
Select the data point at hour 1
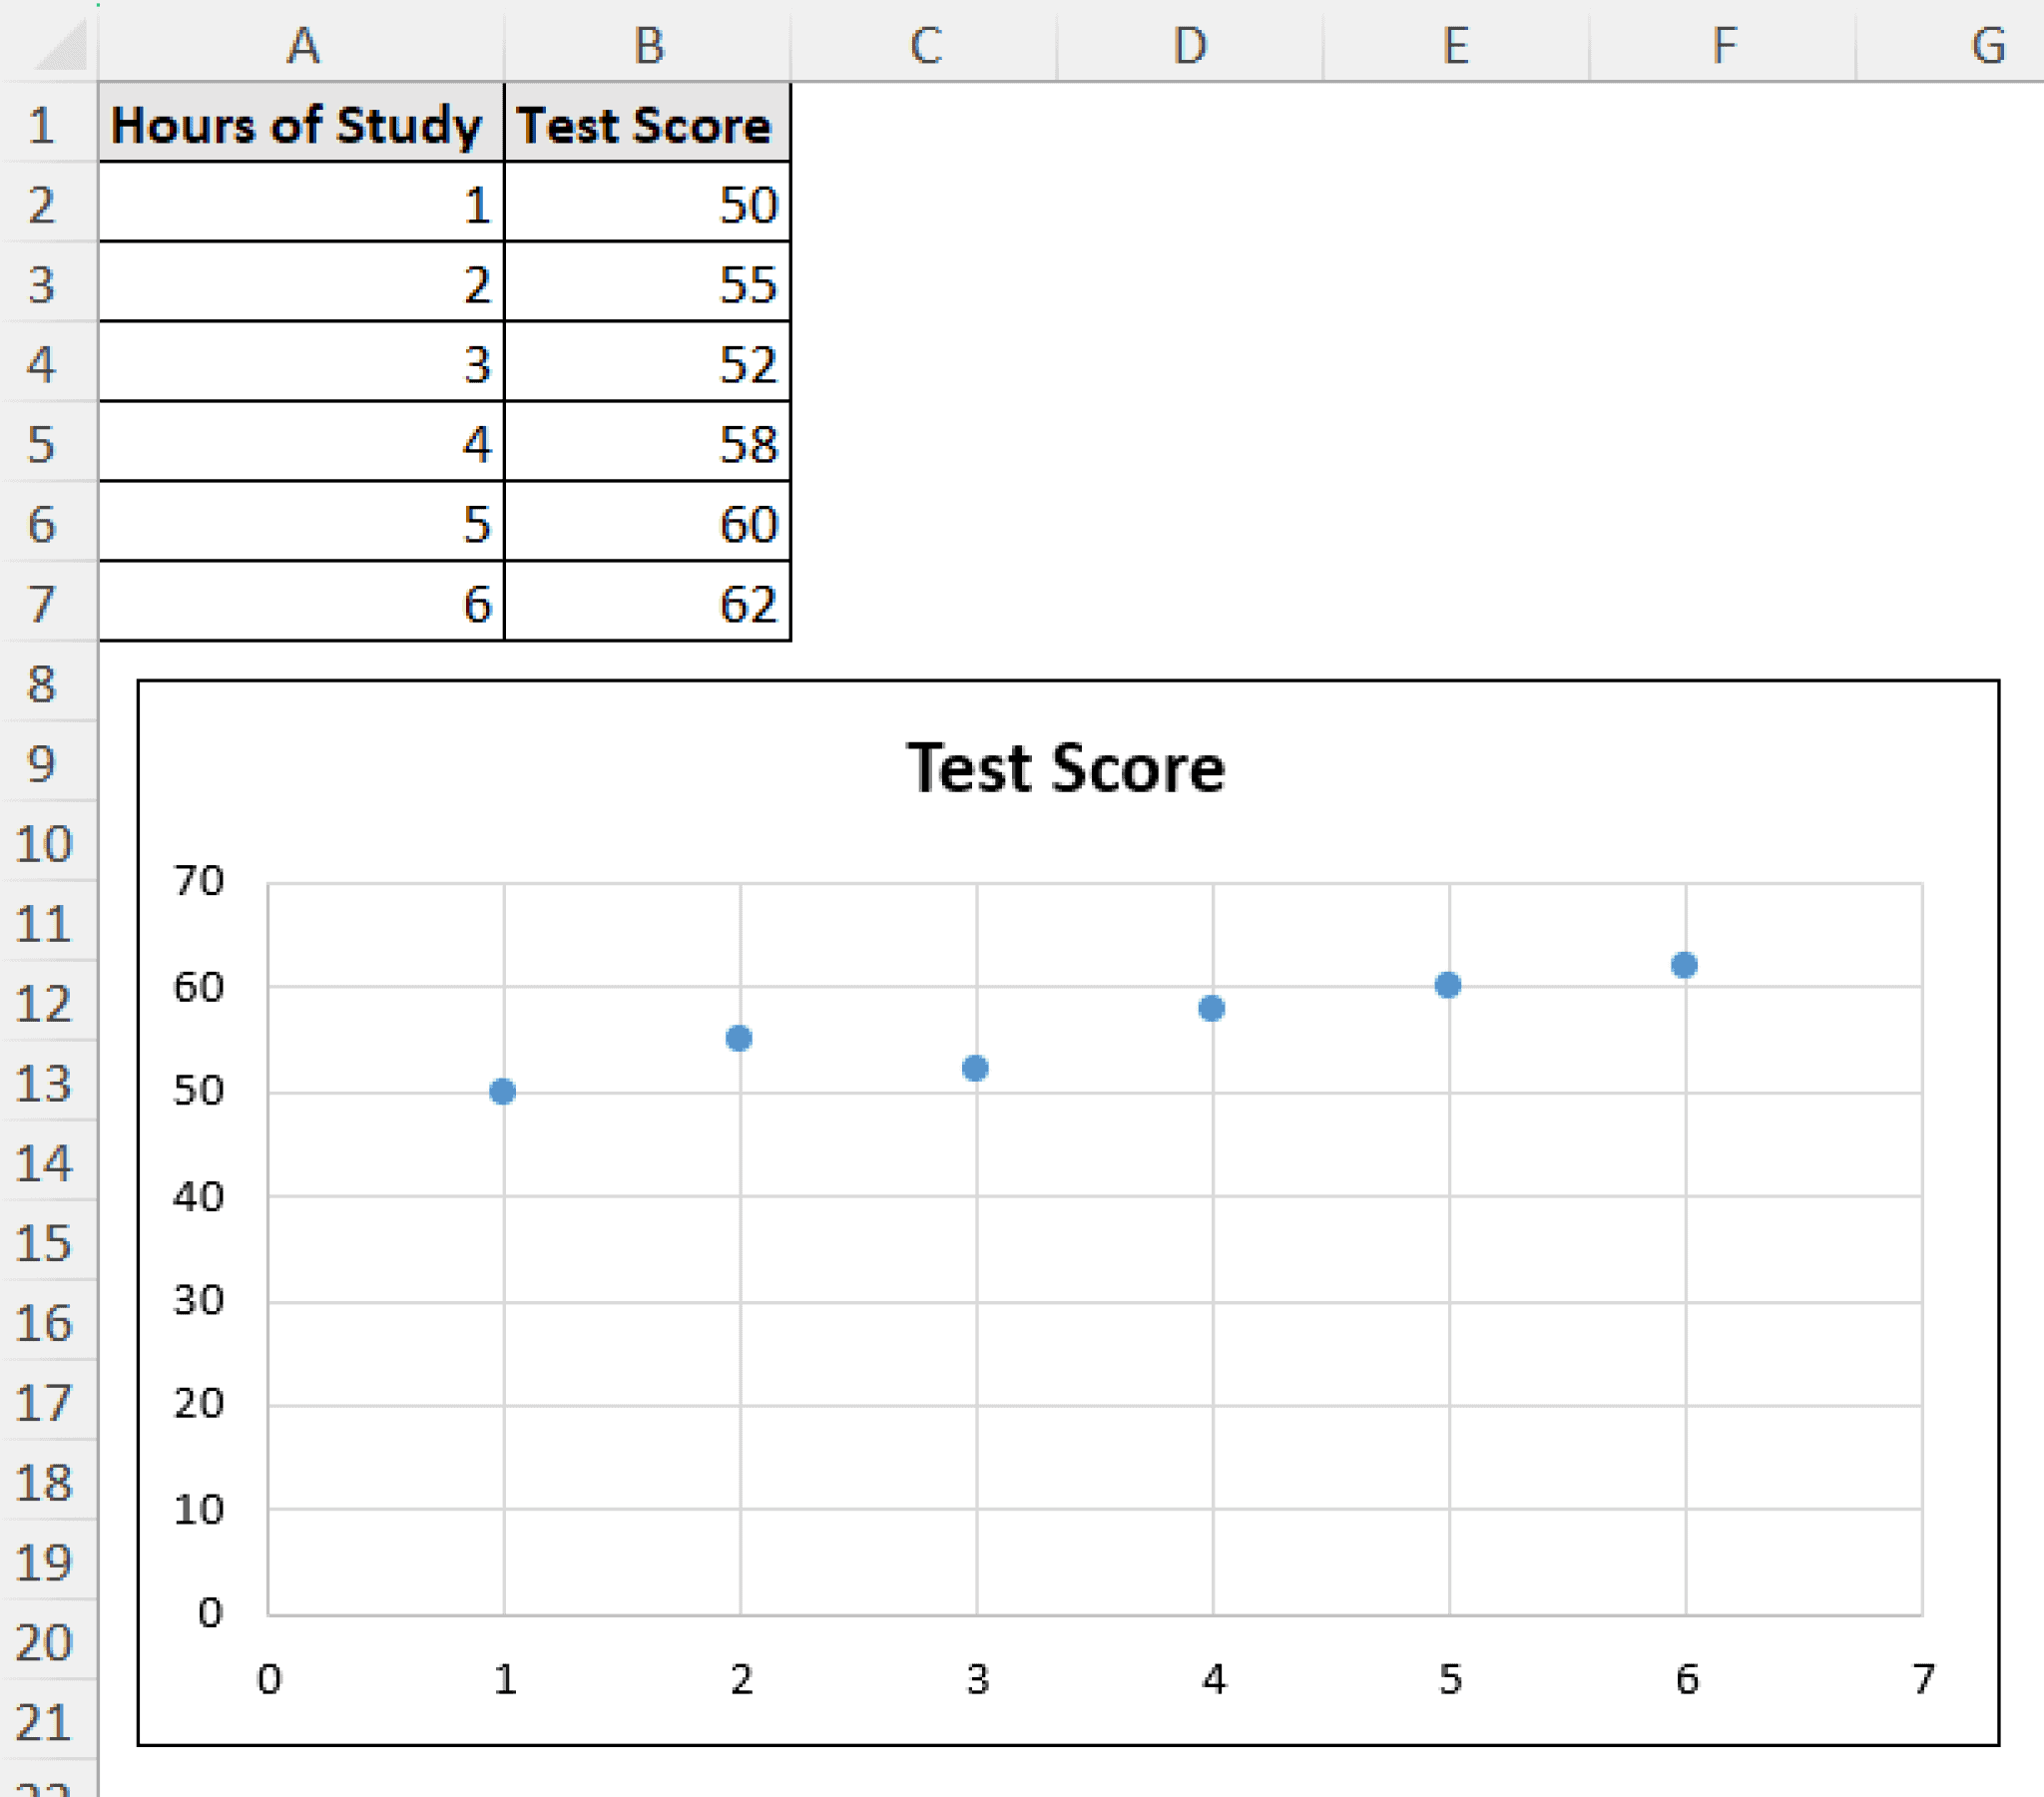(x=503, y=1092)
